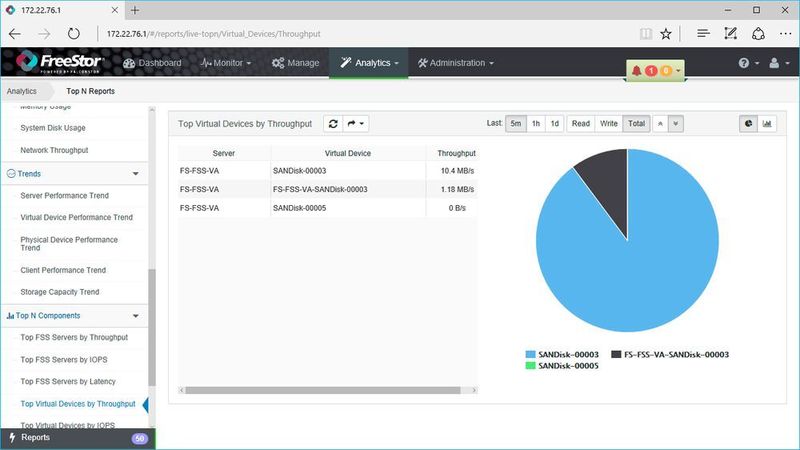The width and height of the screenshot is (800, 450).
Task: Show Total throughput
Action: coord(636,123)
